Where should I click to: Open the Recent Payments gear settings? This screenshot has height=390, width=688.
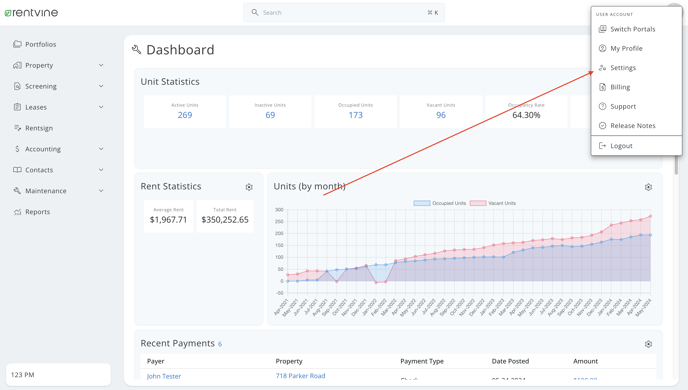click(648, 344)
